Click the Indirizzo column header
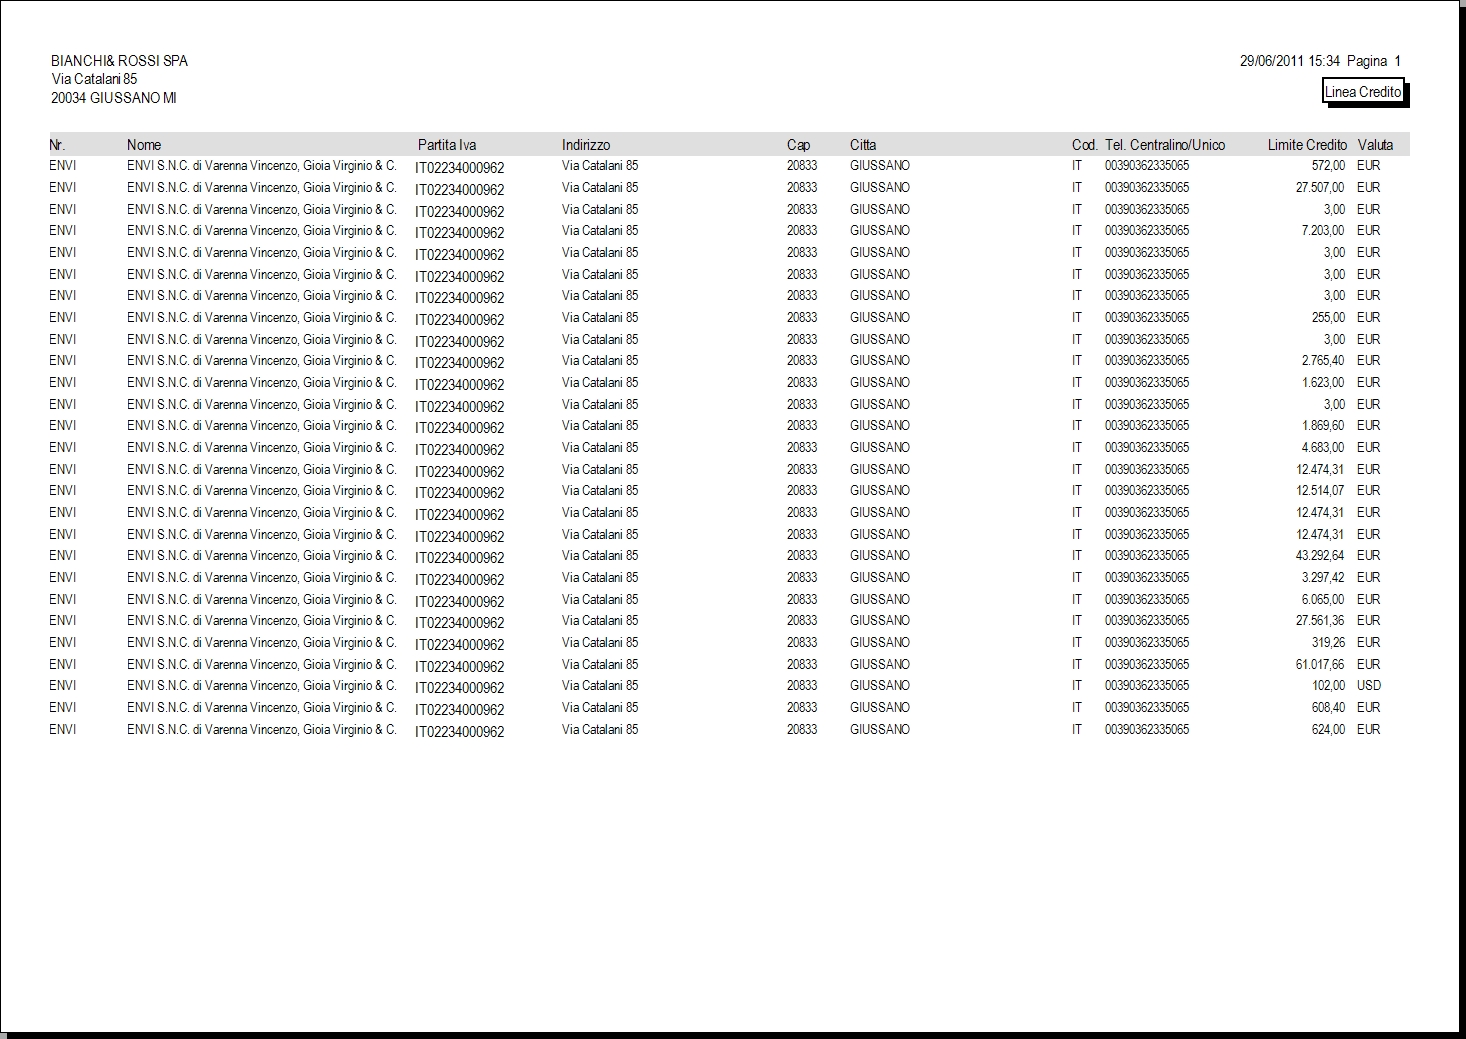 tap(586, 145)
